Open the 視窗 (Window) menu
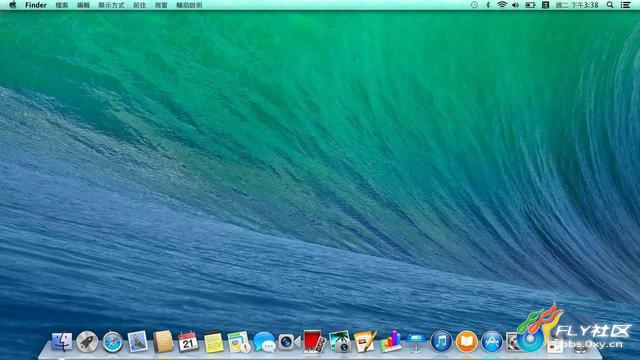640x360 pixels. tap(161, 5)
